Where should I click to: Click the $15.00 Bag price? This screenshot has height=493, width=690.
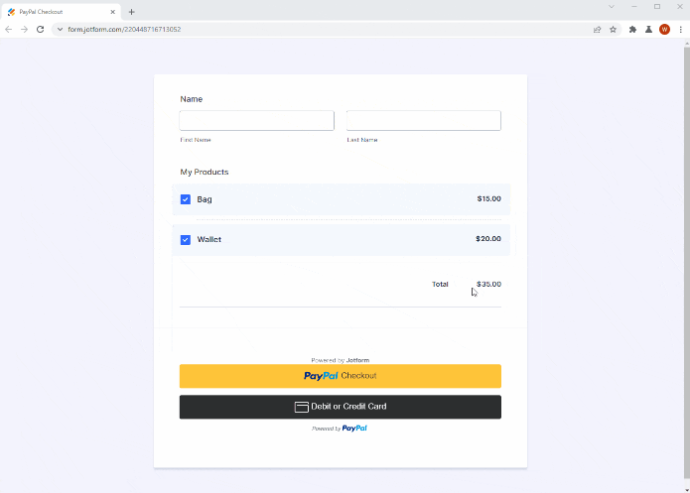pos(489,199)
